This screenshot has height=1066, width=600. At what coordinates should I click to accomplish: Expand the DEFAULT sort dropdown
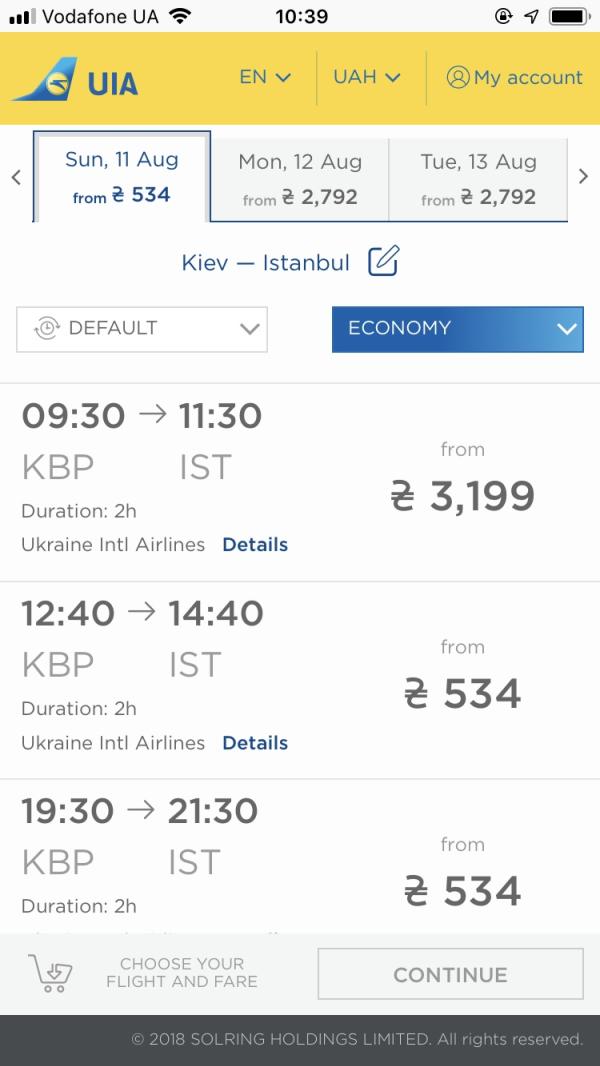pos(142,328)
